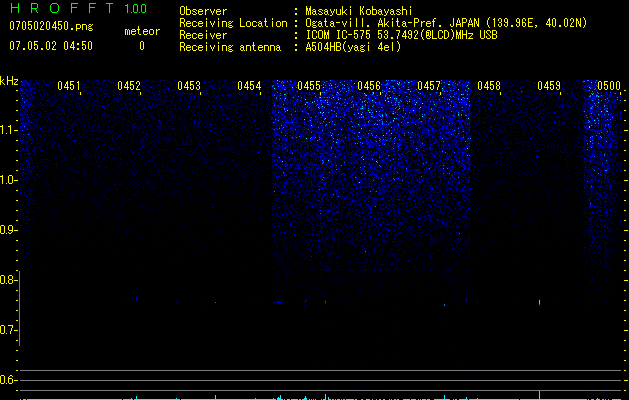Click the date stamp 07.05.02 04:50
Image resolution: width=629 pixels, height=400 pixels.
51,46
